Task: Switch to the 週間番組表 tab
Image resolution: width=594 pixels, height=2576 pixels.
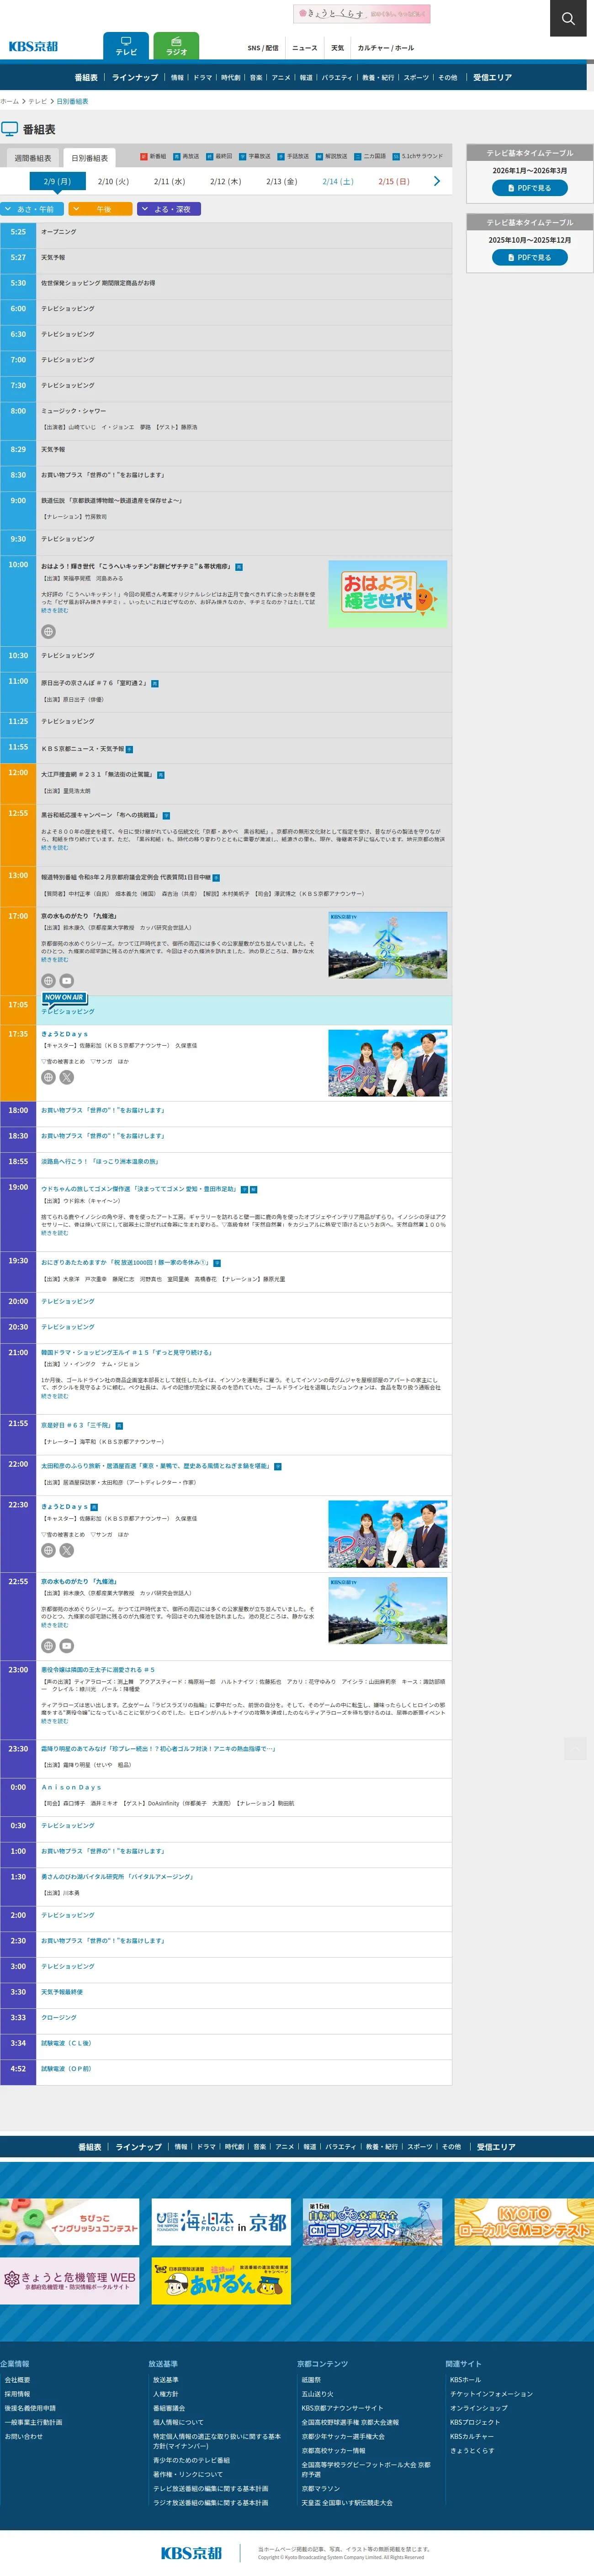Action: (x=33, y=158)
